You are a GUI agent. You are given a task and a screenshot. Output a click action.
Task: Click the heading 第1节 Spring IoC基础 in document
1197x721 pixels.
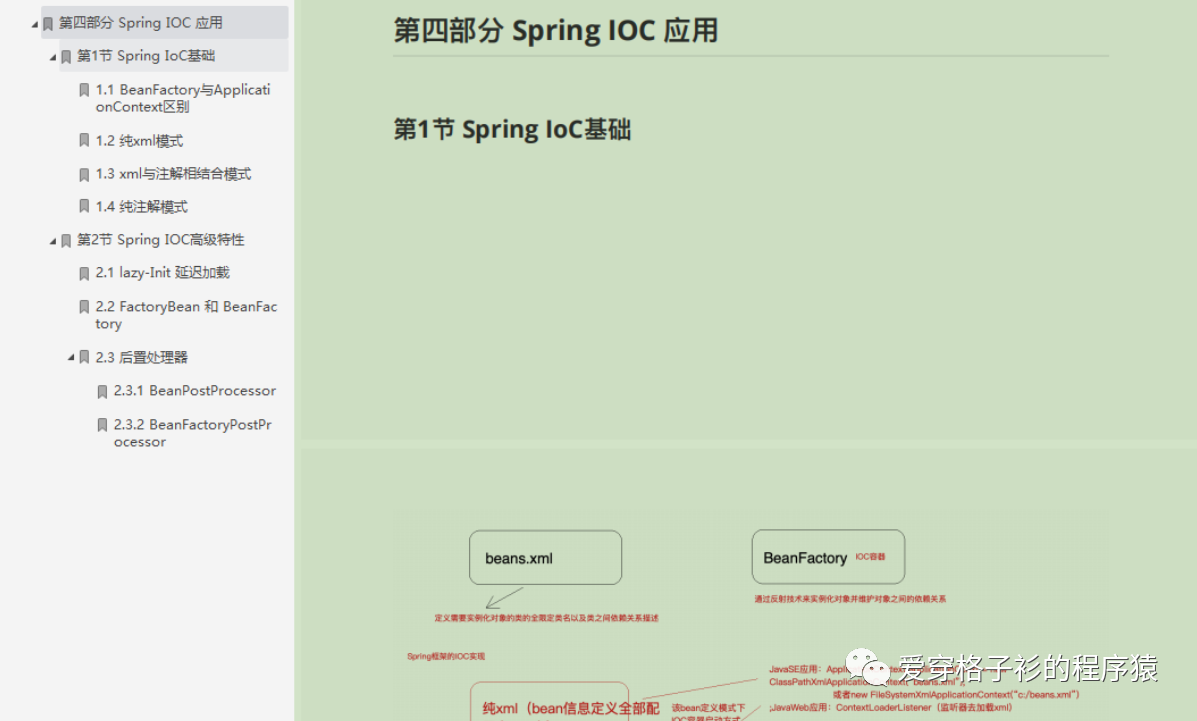click(x=512, y=129)
